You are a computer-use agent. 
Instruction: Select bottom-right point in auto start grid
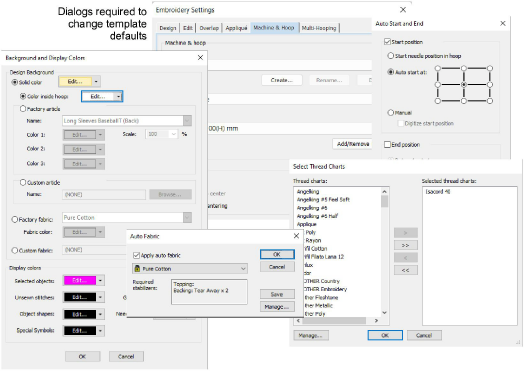[x=490, y=101]
